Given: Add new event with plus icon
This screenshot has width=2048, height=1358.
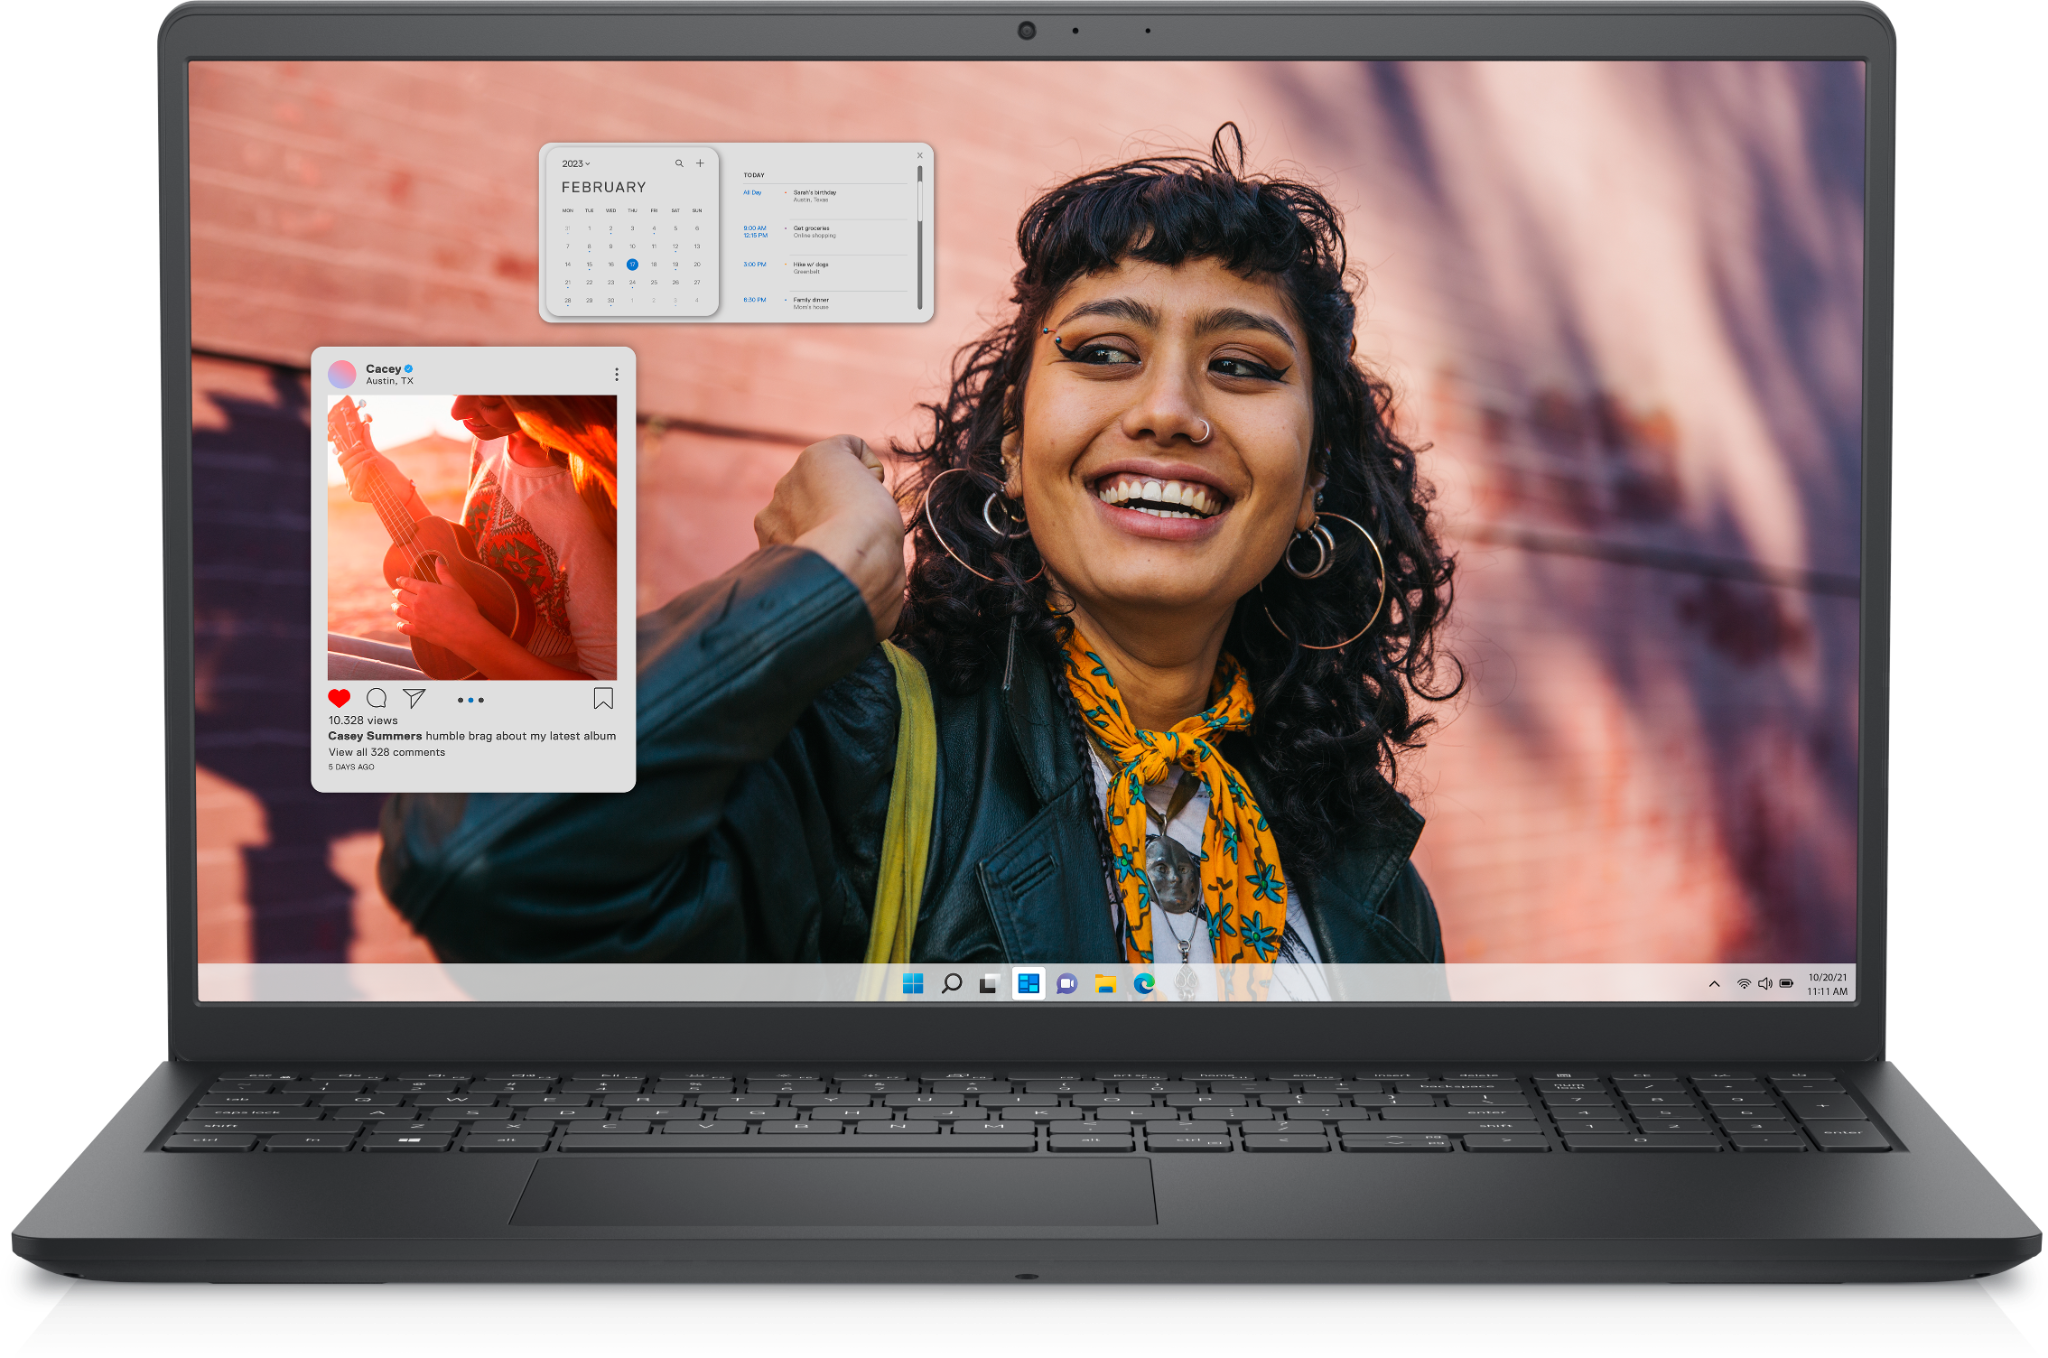Looking at the screenshot, I should click(700, 163).
